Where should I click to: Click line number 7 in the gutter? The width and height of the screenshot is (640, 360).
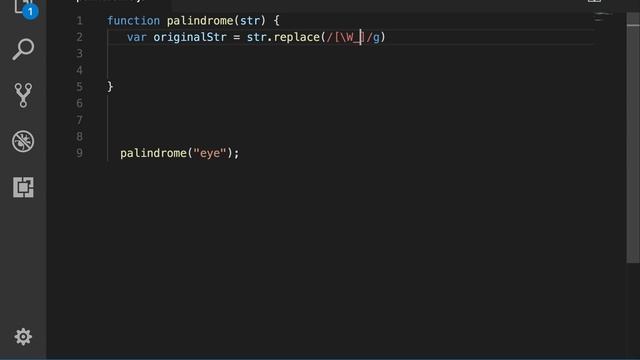click(x=79, y=120)
